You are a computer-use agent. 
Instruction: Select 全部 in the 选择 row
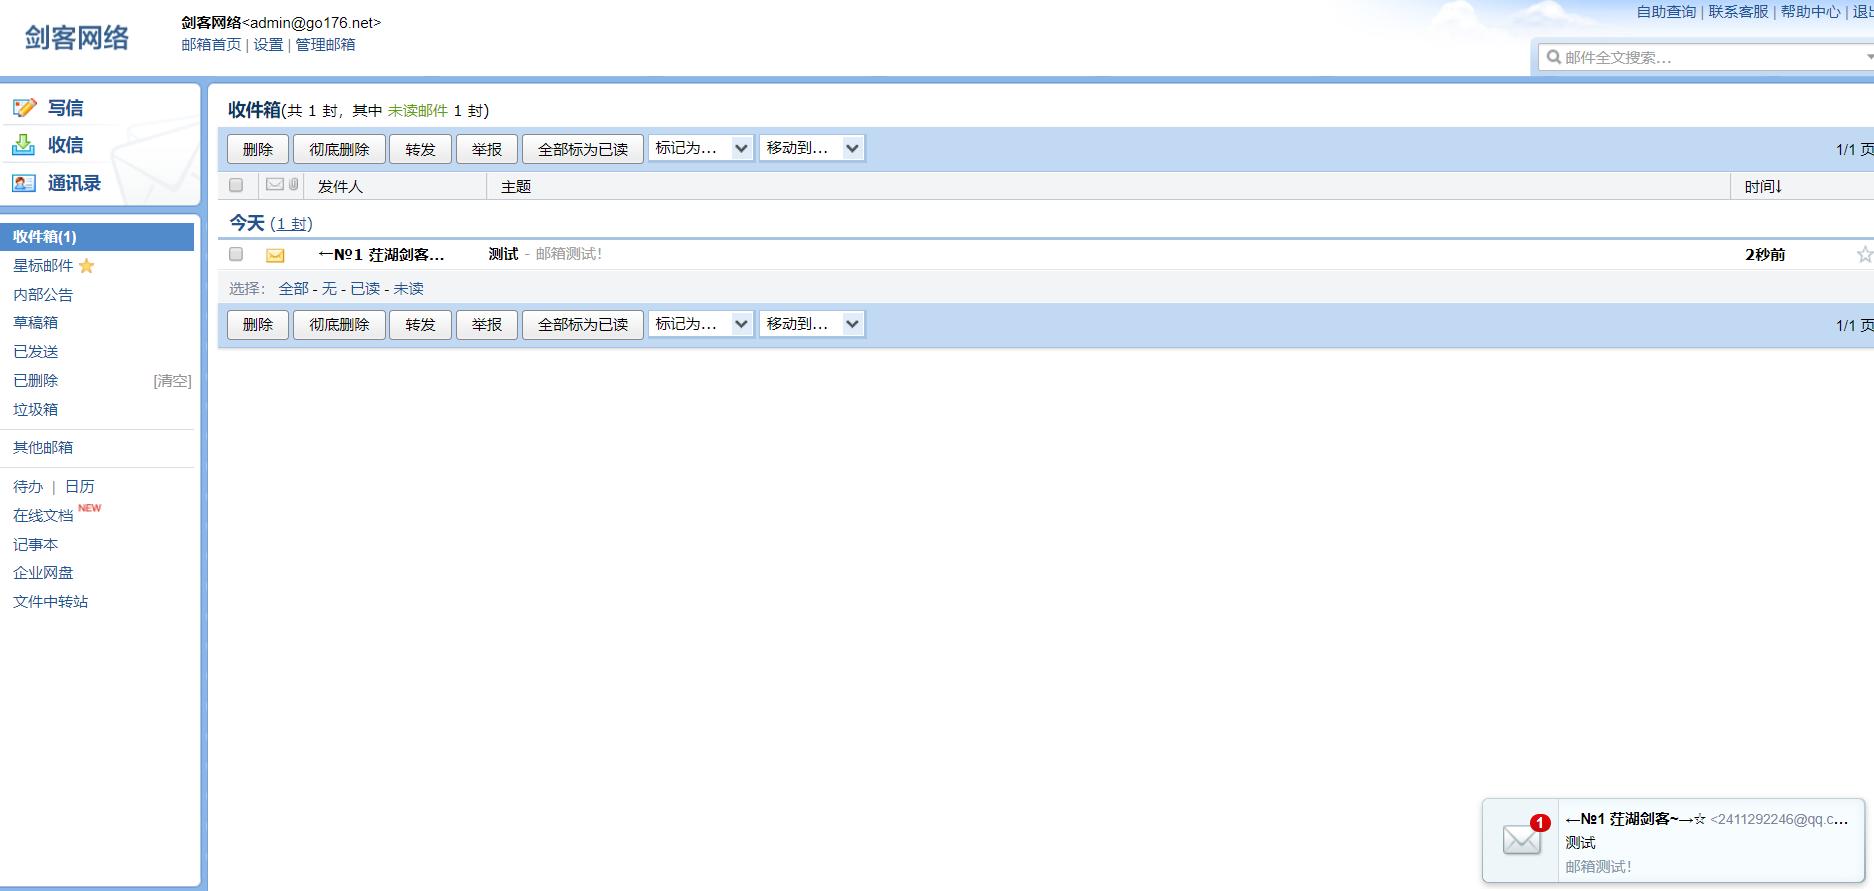coord(293,289)
